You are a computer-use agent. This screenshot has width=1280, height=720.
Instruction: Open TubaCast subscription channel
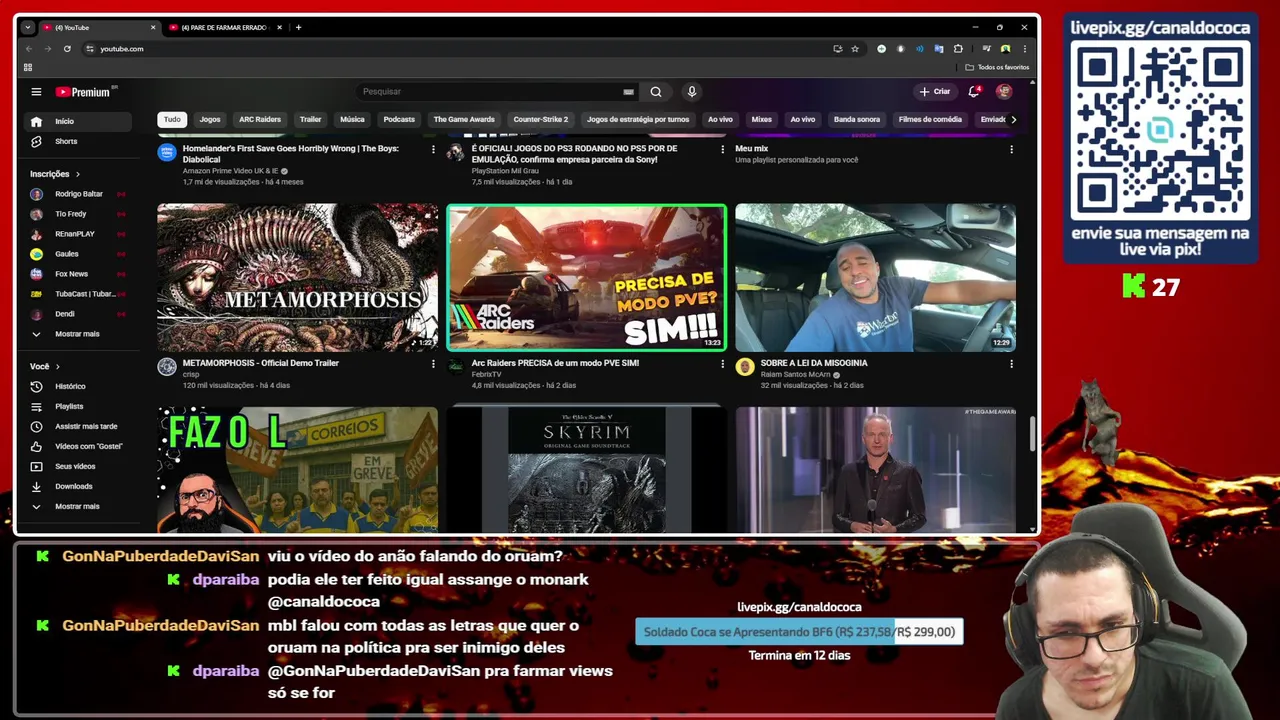tap(79, 294)
